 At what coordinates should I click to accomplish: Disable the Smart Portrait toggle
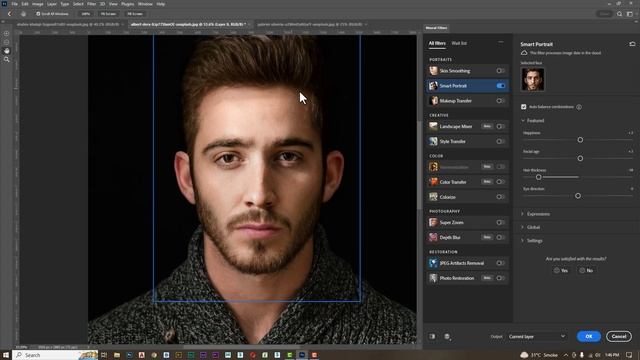500,86
